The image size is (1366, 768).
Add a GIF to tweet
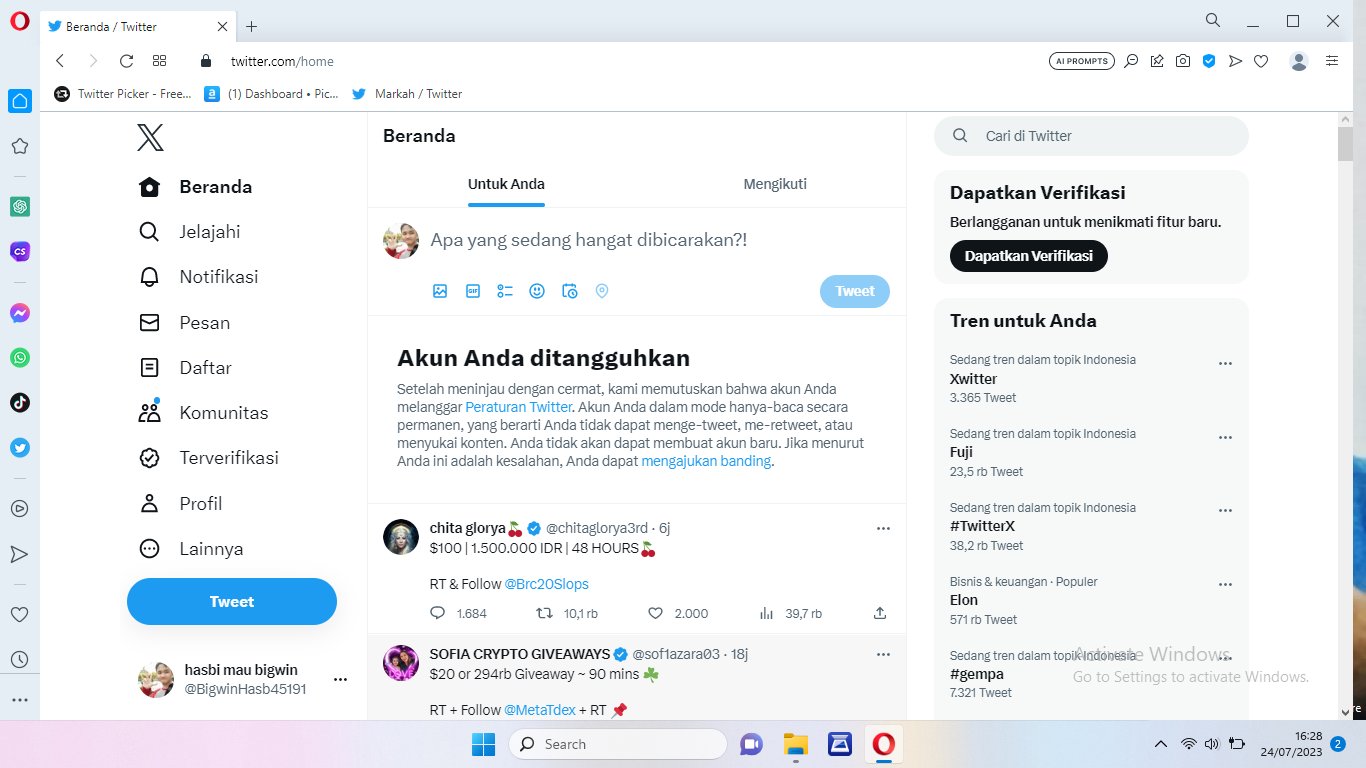473,291
